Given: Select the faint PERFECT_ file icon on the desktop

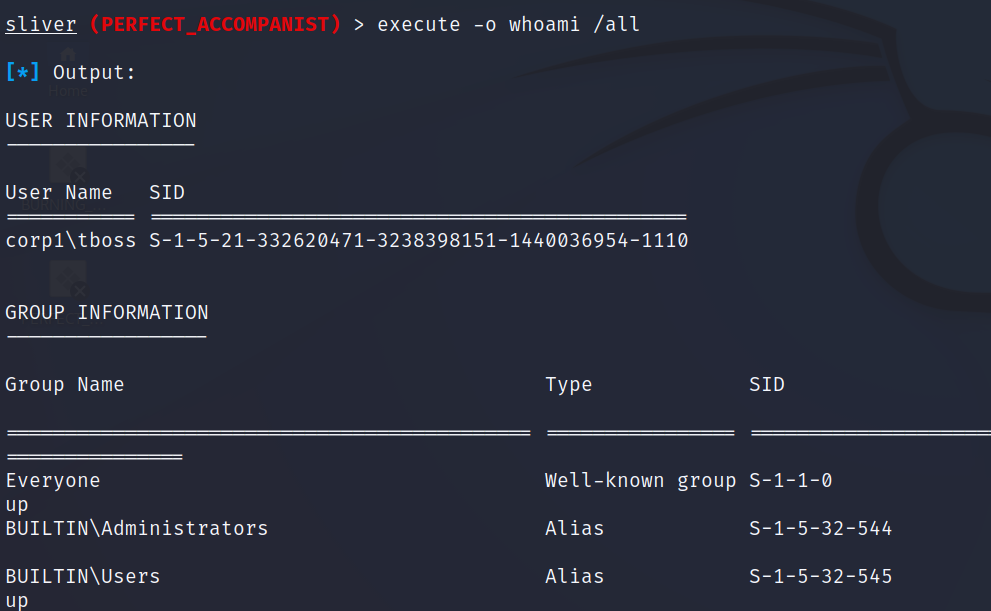Looking at the screenshot, I should [68, 291].
